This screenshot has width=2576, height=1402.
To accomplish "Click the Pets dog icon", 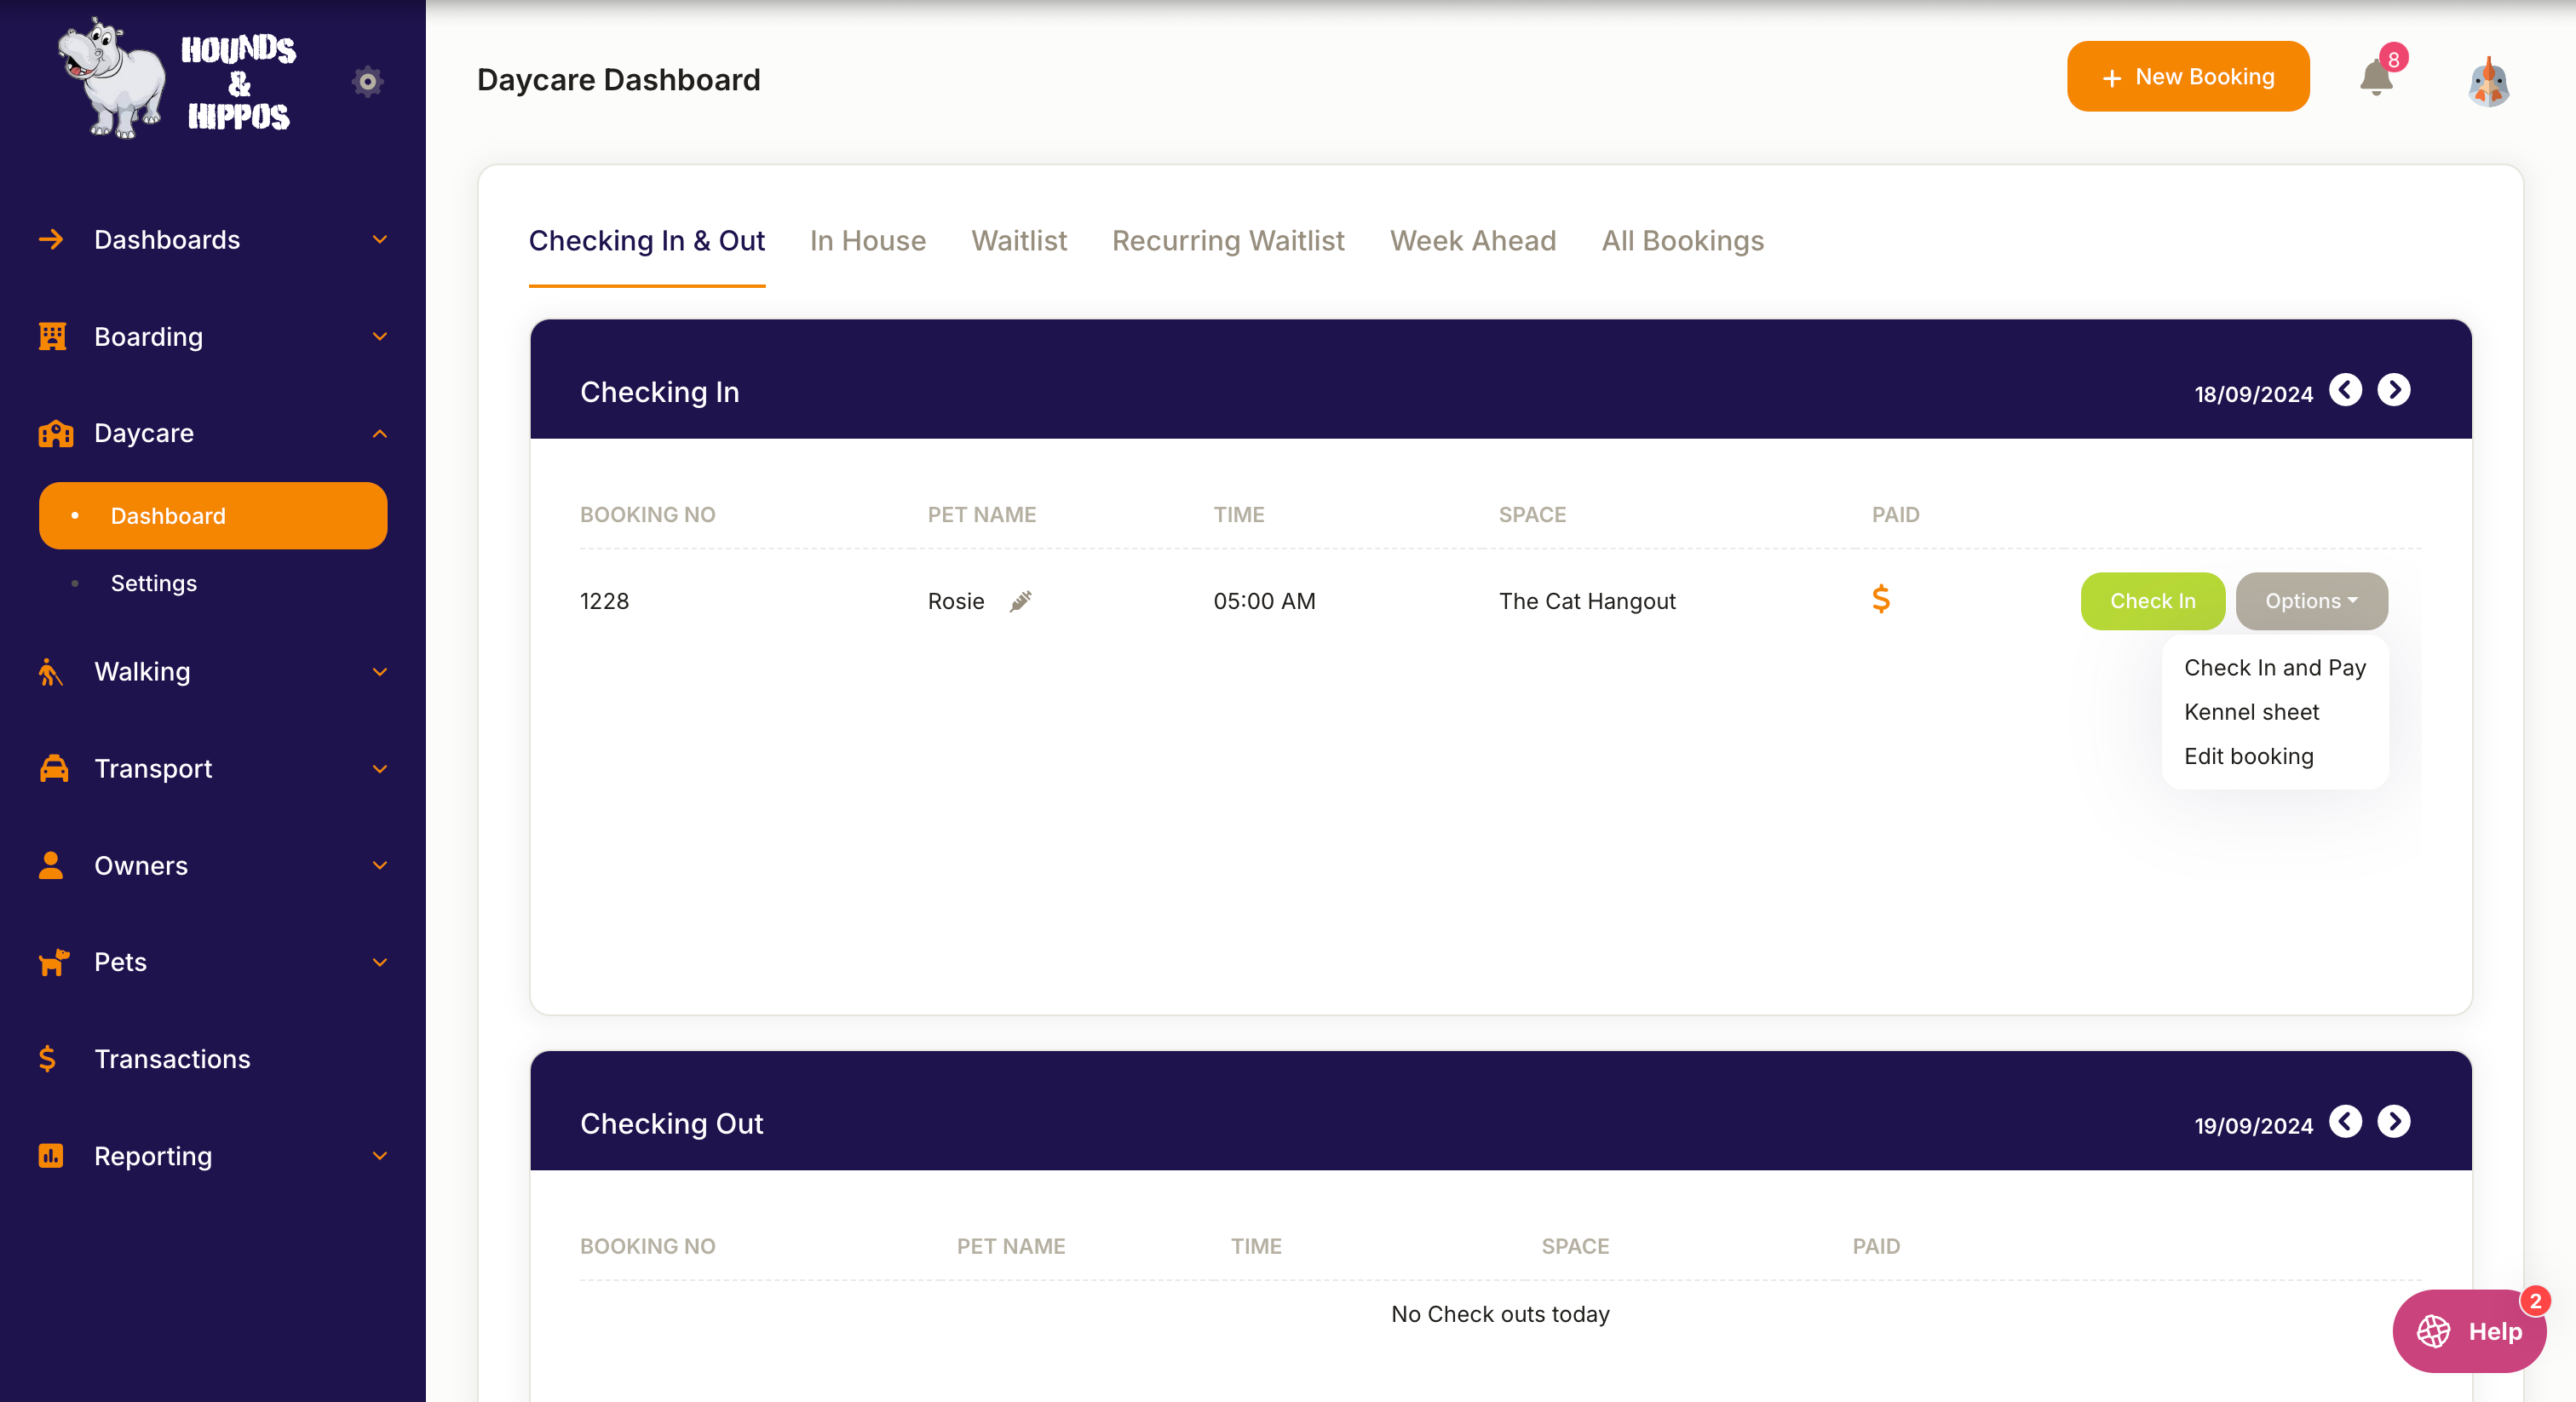I will [54, 962].
